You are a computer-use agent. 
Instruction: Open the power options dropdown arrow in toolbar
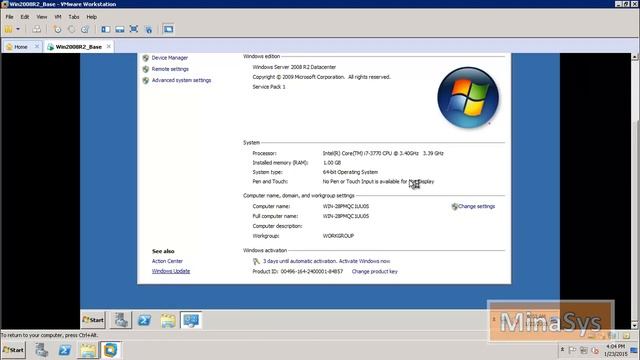[x=18, y=29]
